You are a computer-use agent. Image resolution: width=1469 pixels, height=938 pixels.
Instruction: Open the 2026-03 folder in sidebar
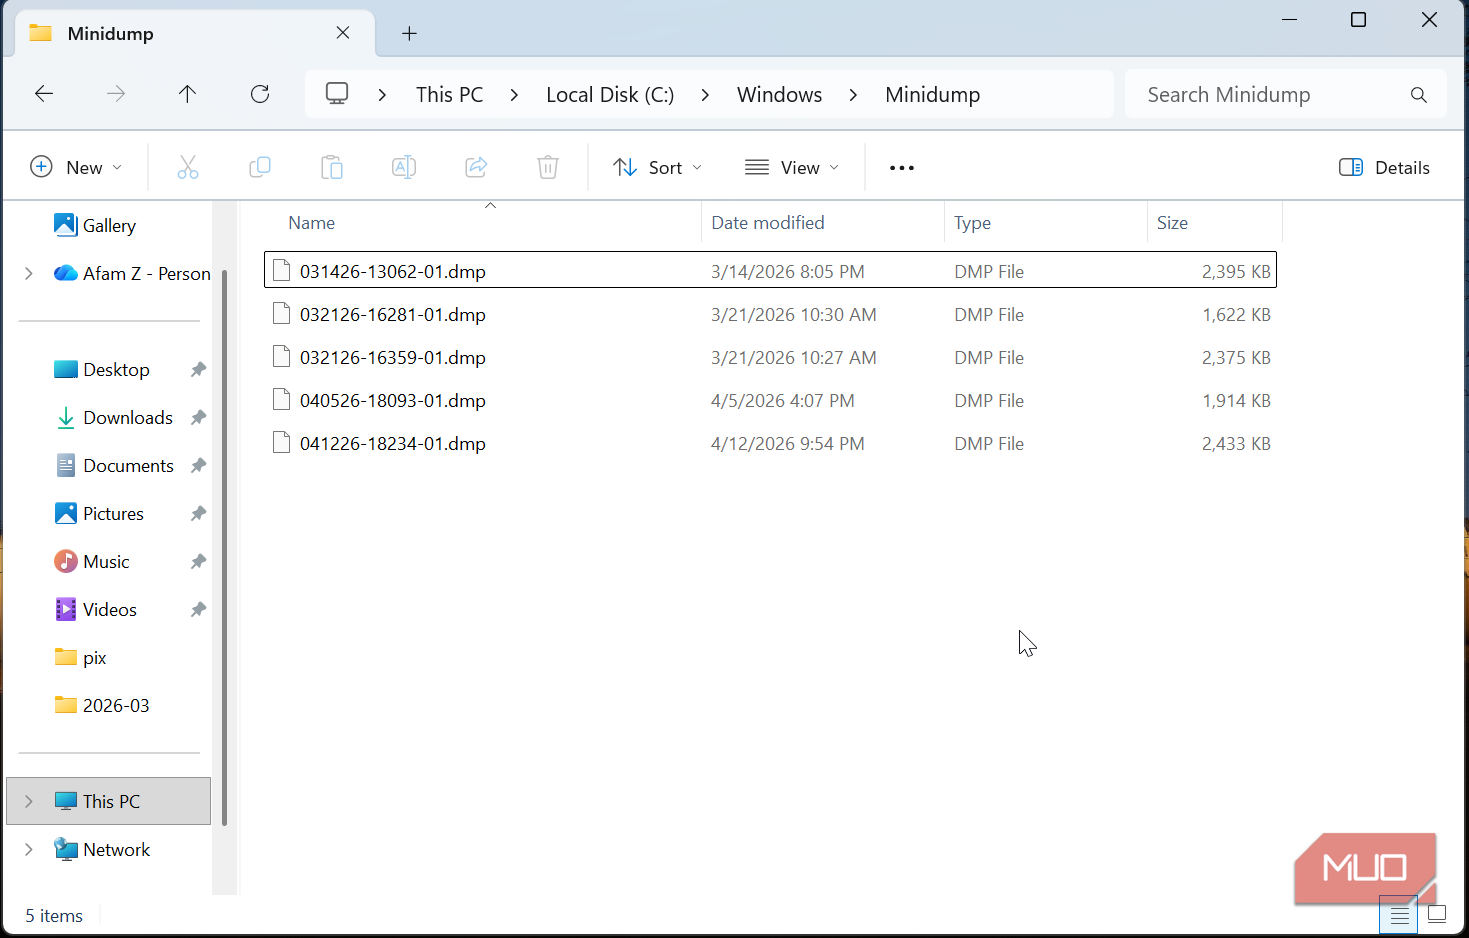coord(102,706)
